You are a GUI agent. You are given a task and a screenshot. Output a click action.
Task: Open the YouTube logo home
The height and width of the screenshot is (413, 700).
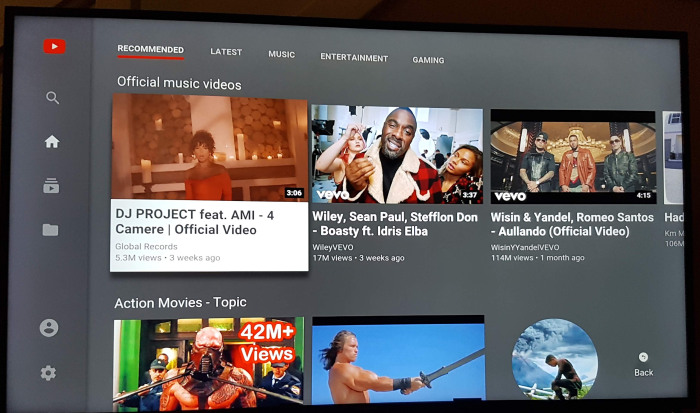[54, 46]
